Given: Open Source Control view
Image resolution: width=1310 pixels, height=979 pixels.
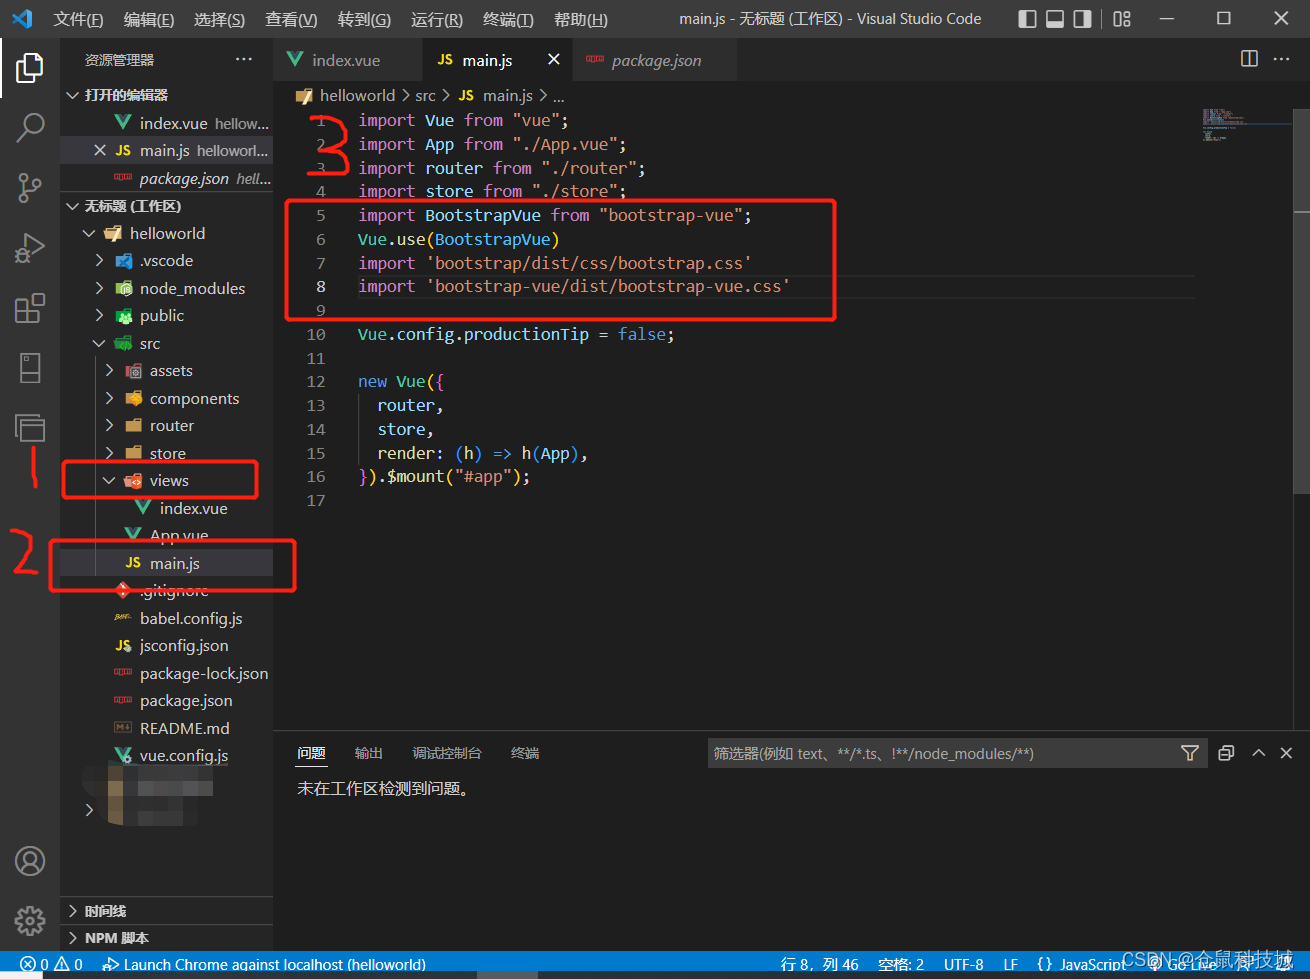Looking at the screenshot, I should [x=30, y=188].
